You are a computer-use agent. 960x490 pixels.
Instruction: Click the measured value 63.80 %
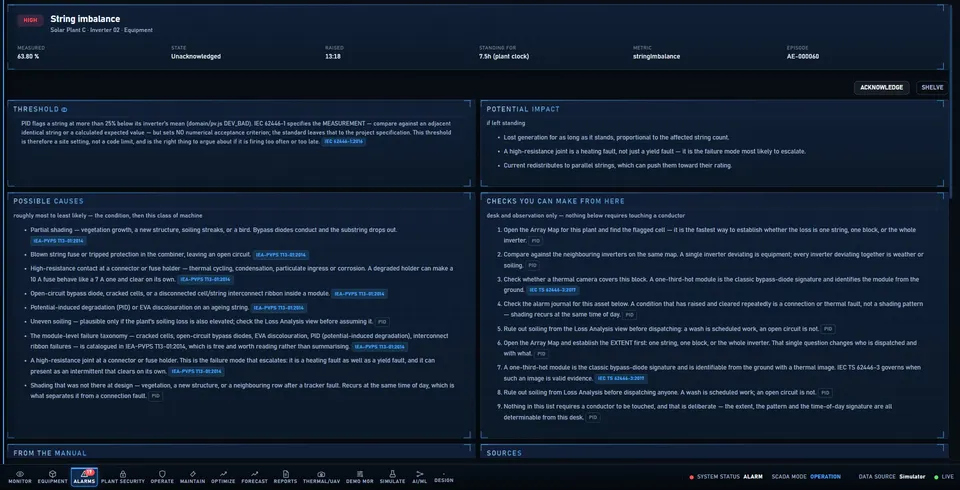(x=28, y=56)
